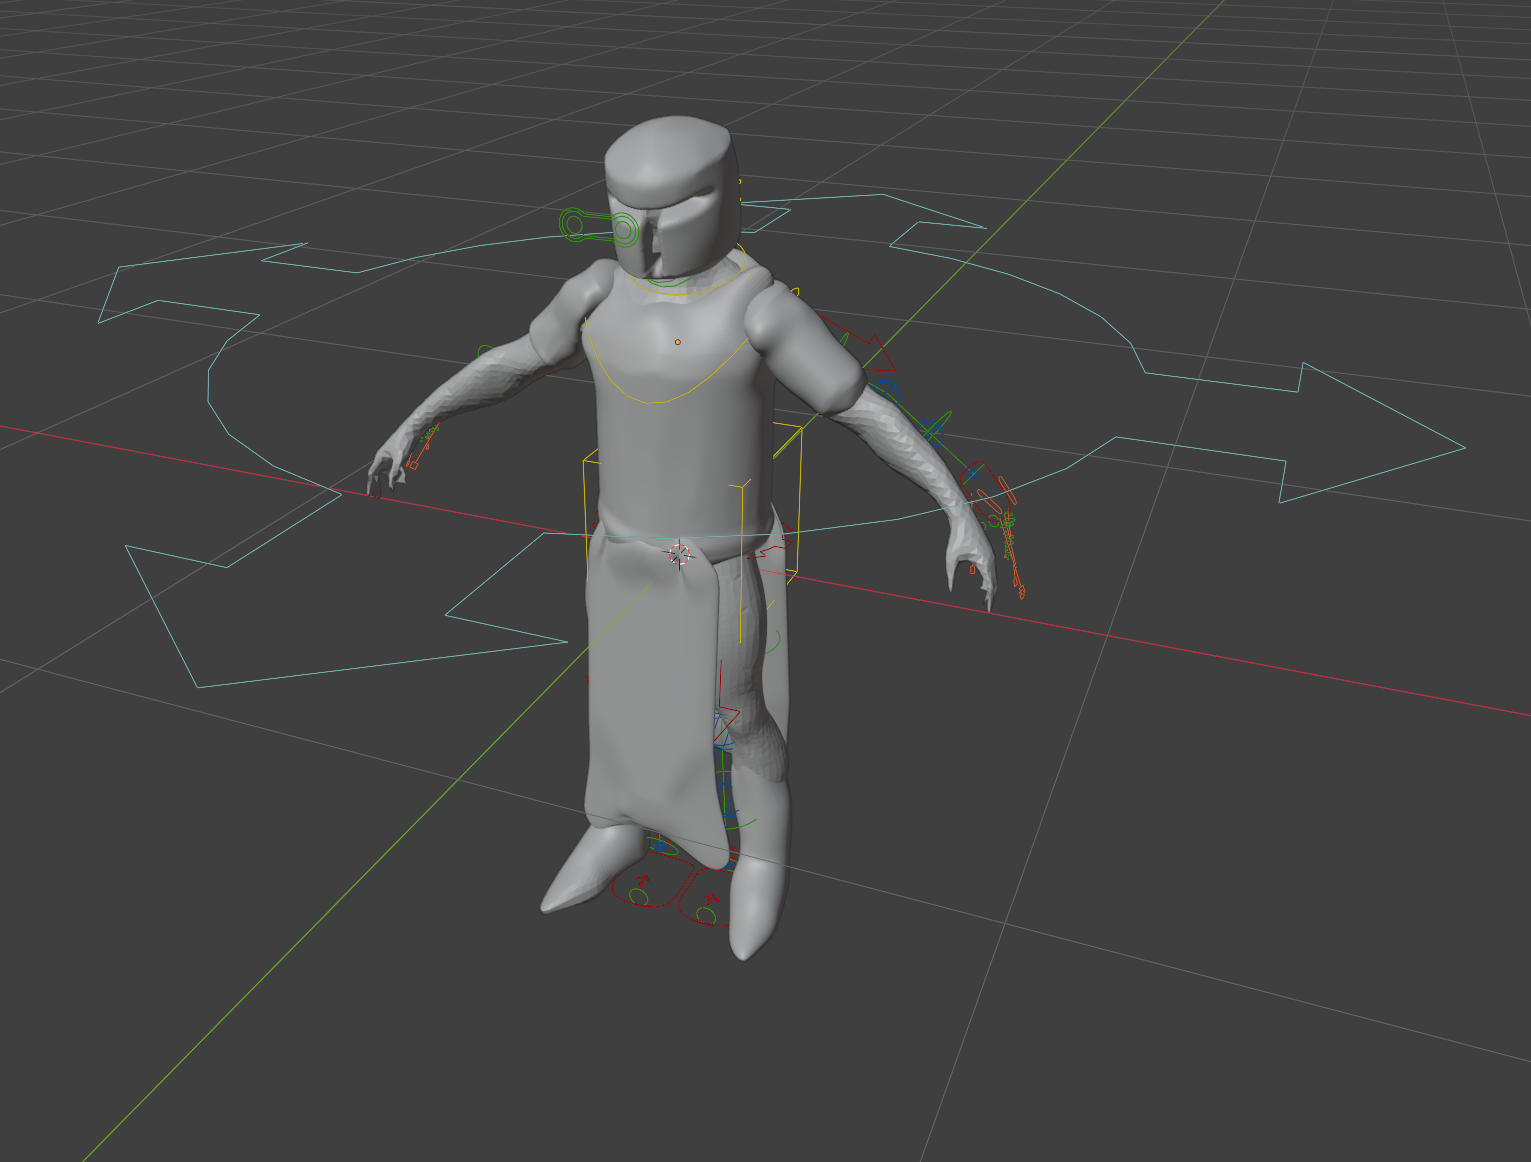The width and height of the screenshot is (1531, 1162).
Task: Select the orange origin dot on chest
Action: pos(677,342)
